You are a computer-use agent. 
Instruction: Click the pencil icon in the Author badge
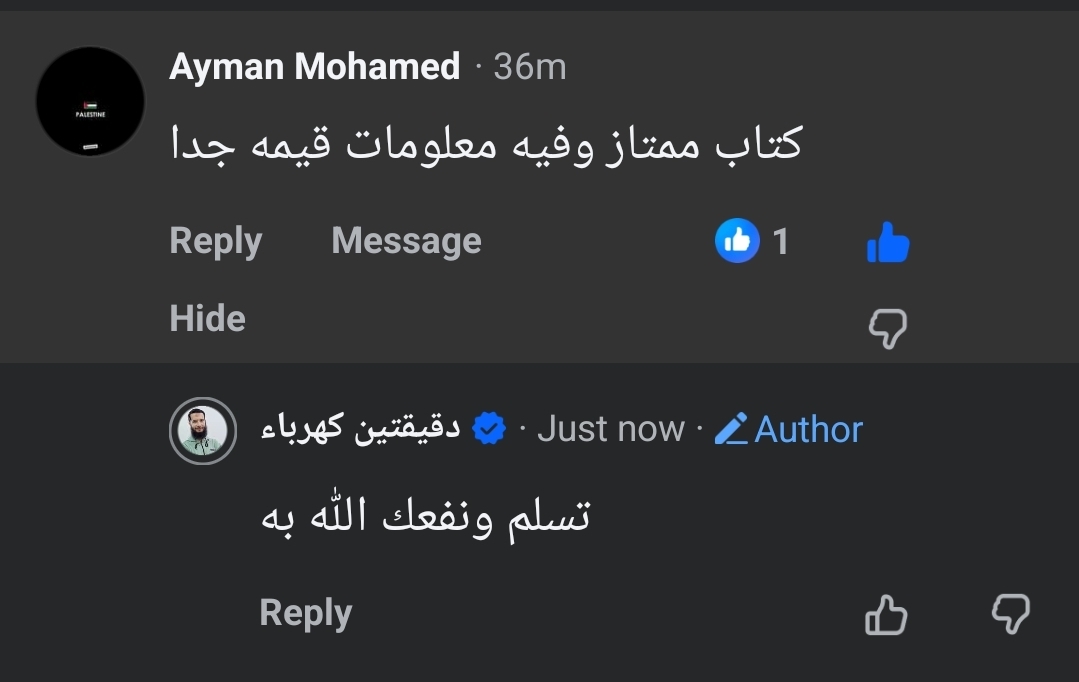734,429
